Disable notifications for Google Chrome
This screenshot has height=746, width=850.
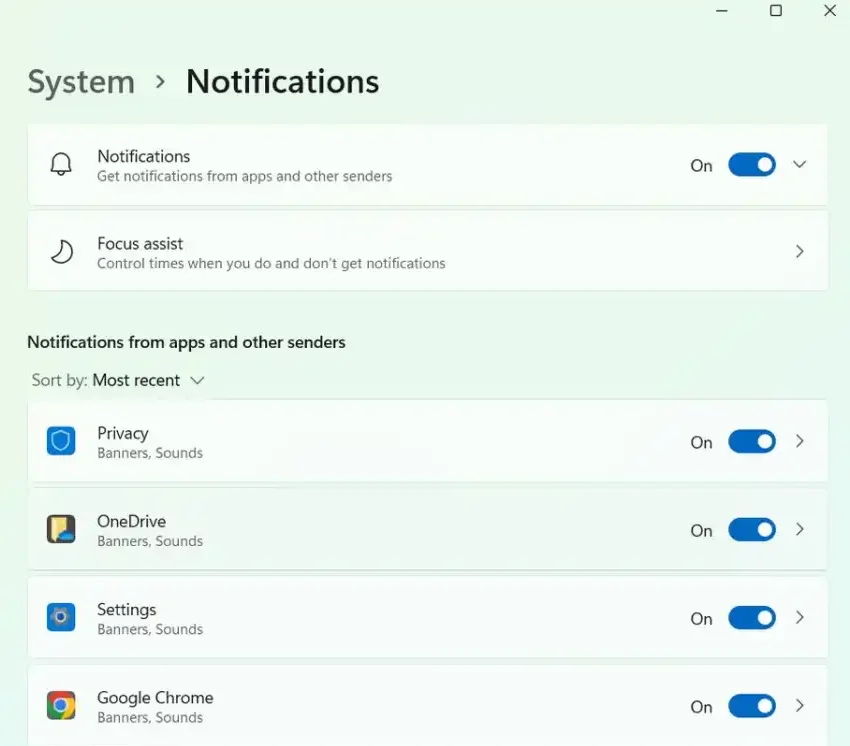coord(751,706)
